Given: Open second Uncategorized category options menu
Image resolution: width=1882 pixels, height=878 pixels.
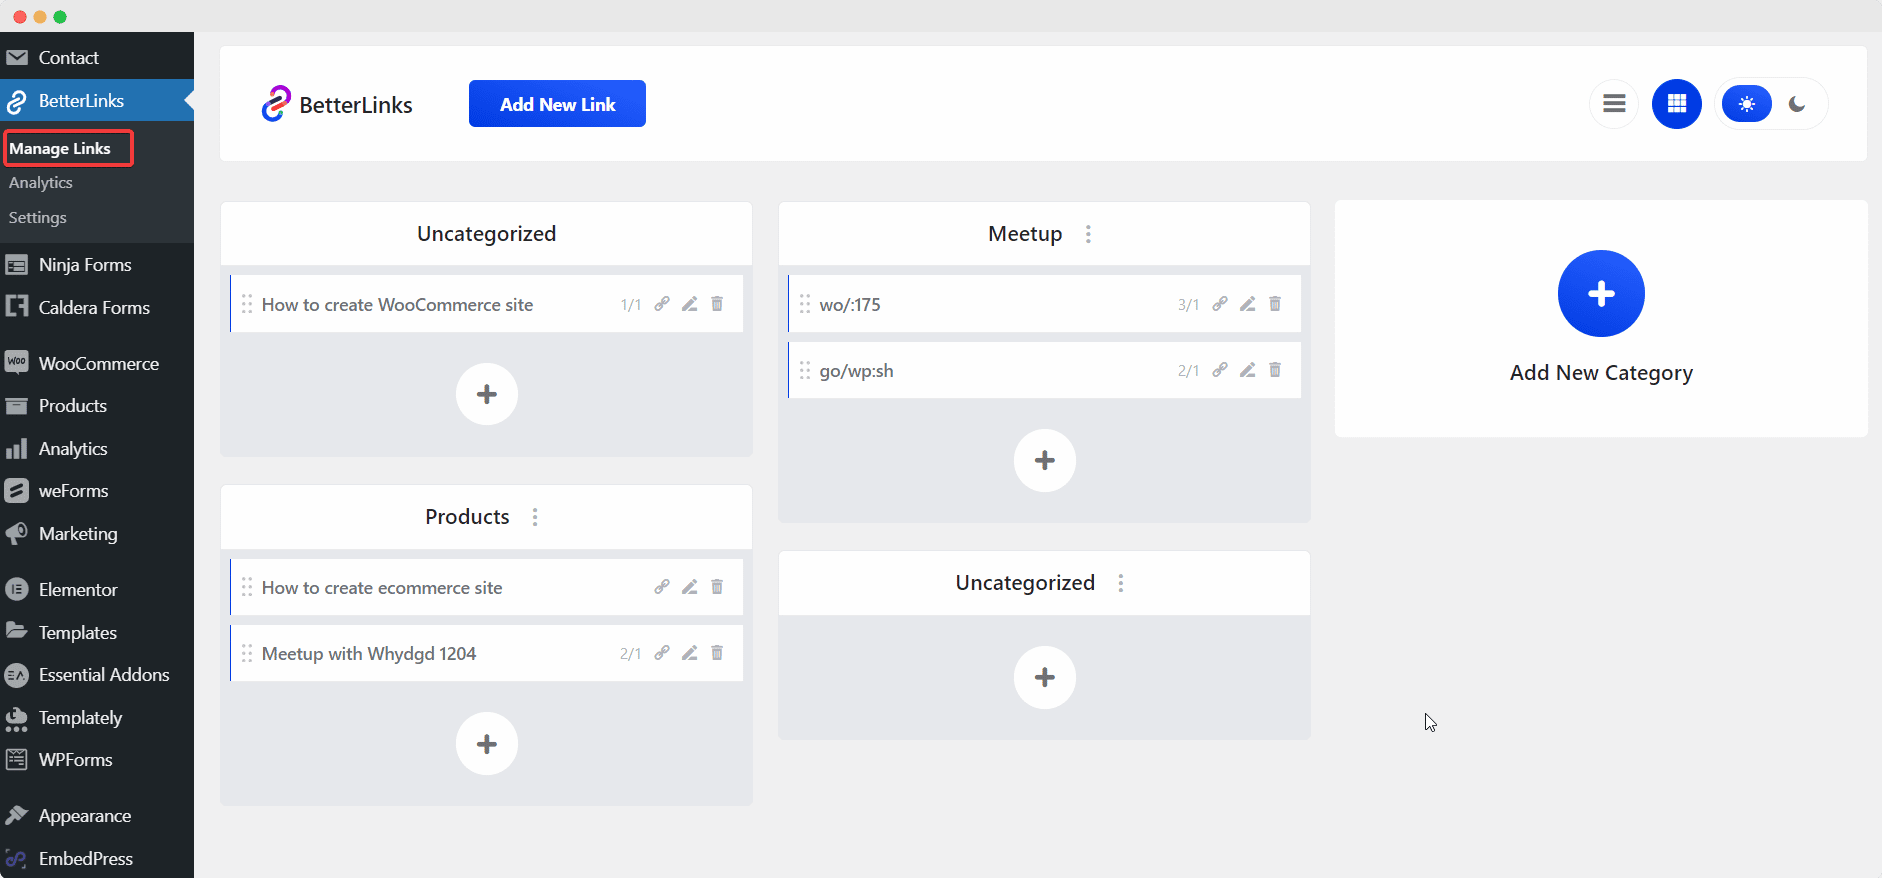Looking at the screenshot, I should [x=1121, y=583].
